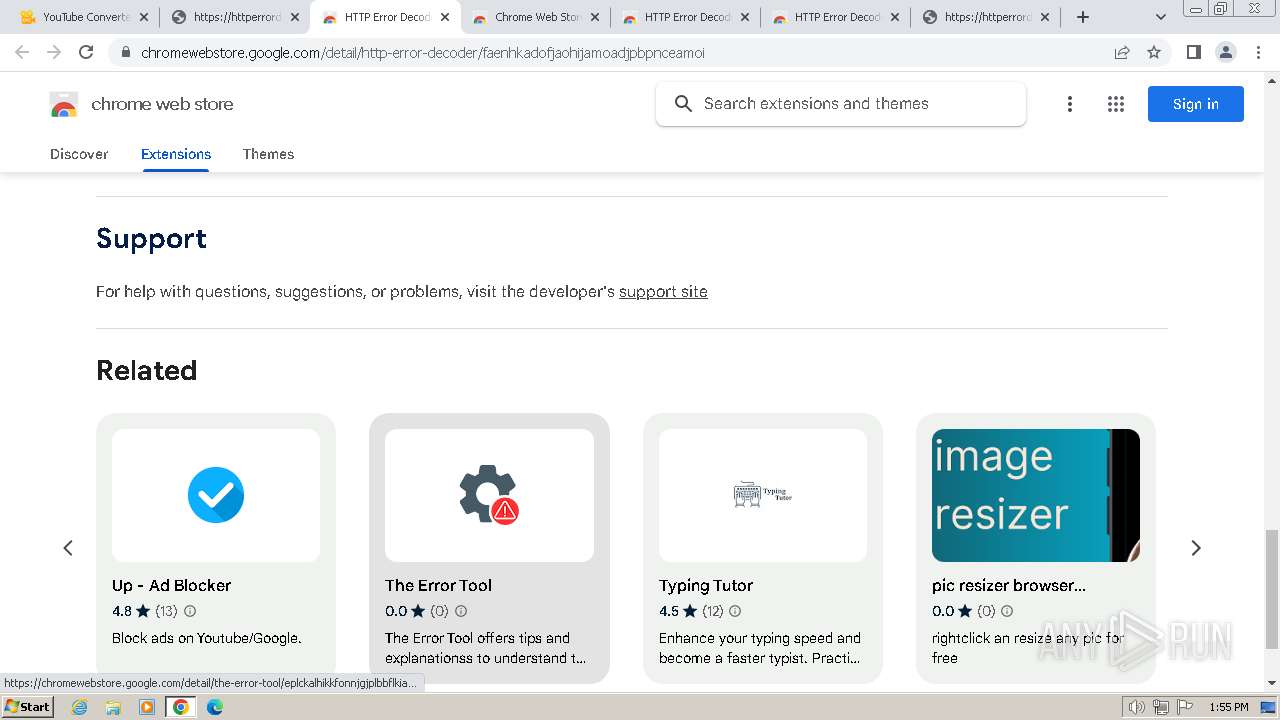Screen dimensions: 1280x720
Task: Click the image resizer thumbnail
Action: 1036,495
